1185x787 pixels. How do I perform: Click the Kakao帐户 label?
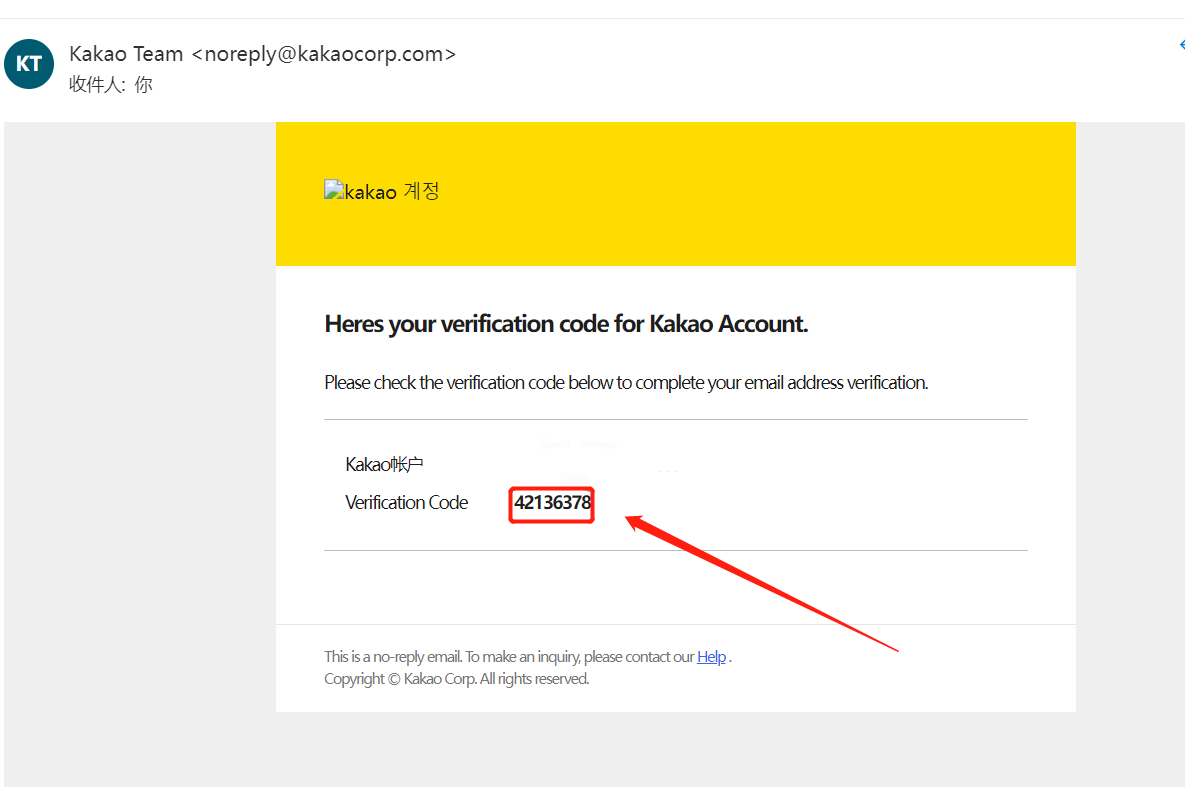point(386,464)
